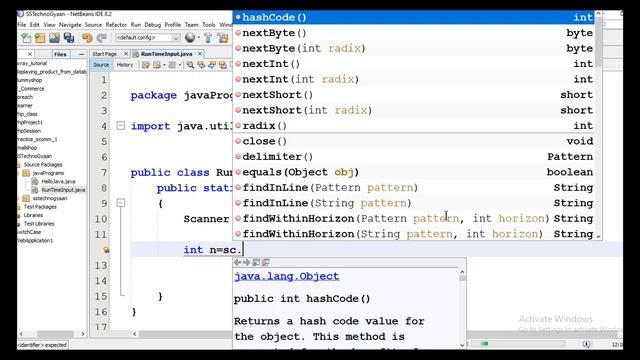Viewport: 640px width, 360px height.
Task: Minimize the projects panel group
Action: [x=81, y=54]
